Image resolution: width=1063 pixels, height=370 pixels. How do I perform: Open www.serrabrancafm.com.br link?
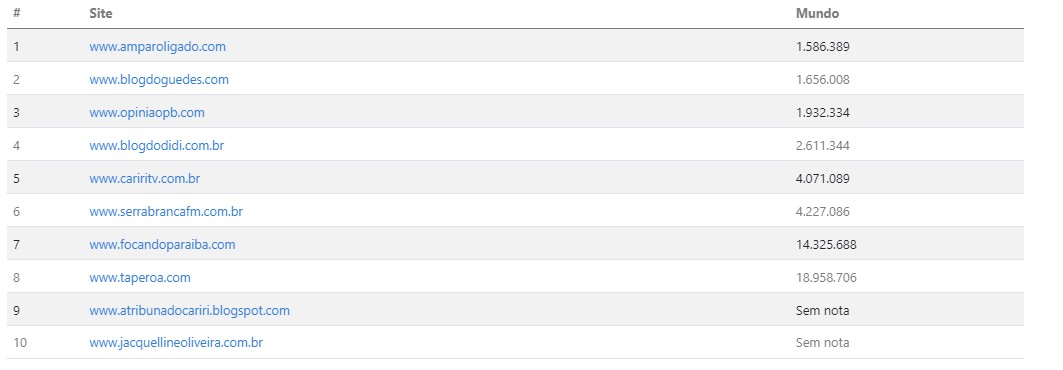pos(166,211)
